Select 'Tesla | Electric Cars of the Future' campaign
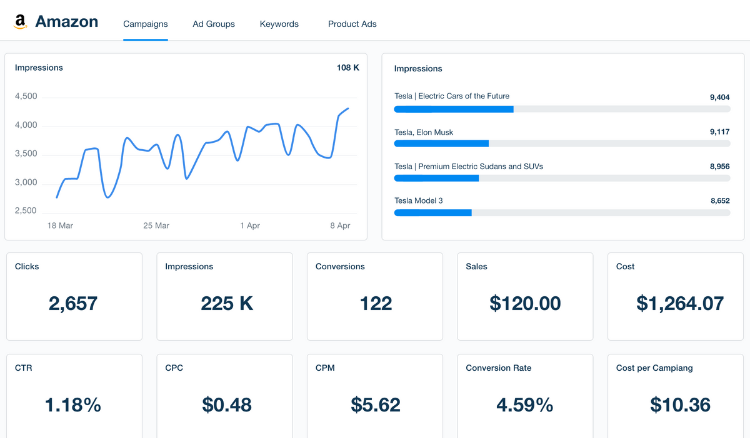Screen dimensions: 750x438 (x=452, y=96)
